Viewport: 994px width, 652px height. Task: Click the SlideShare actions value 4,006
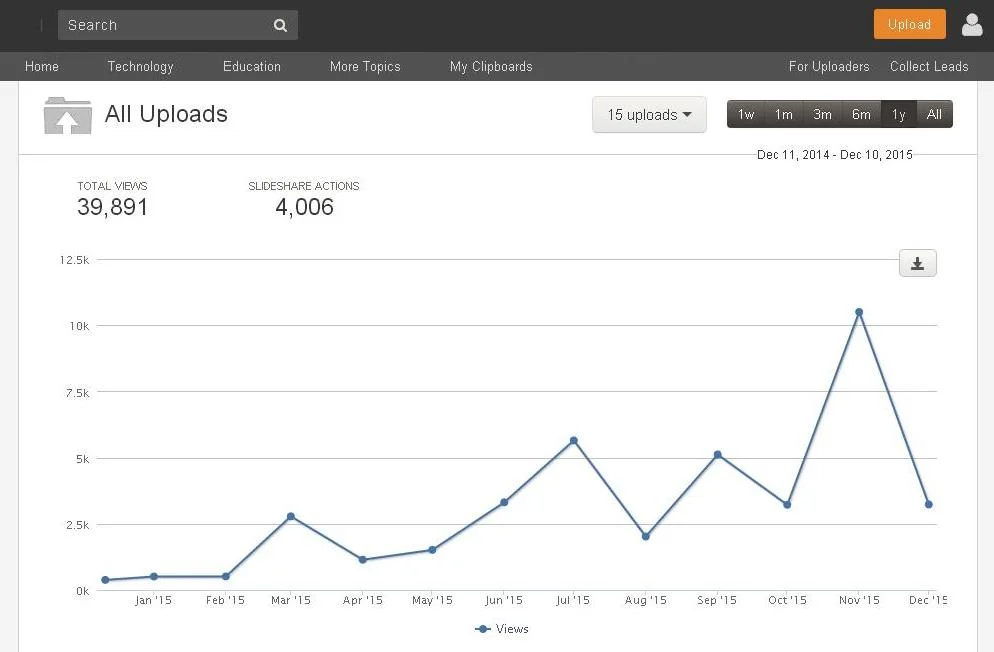304,207
